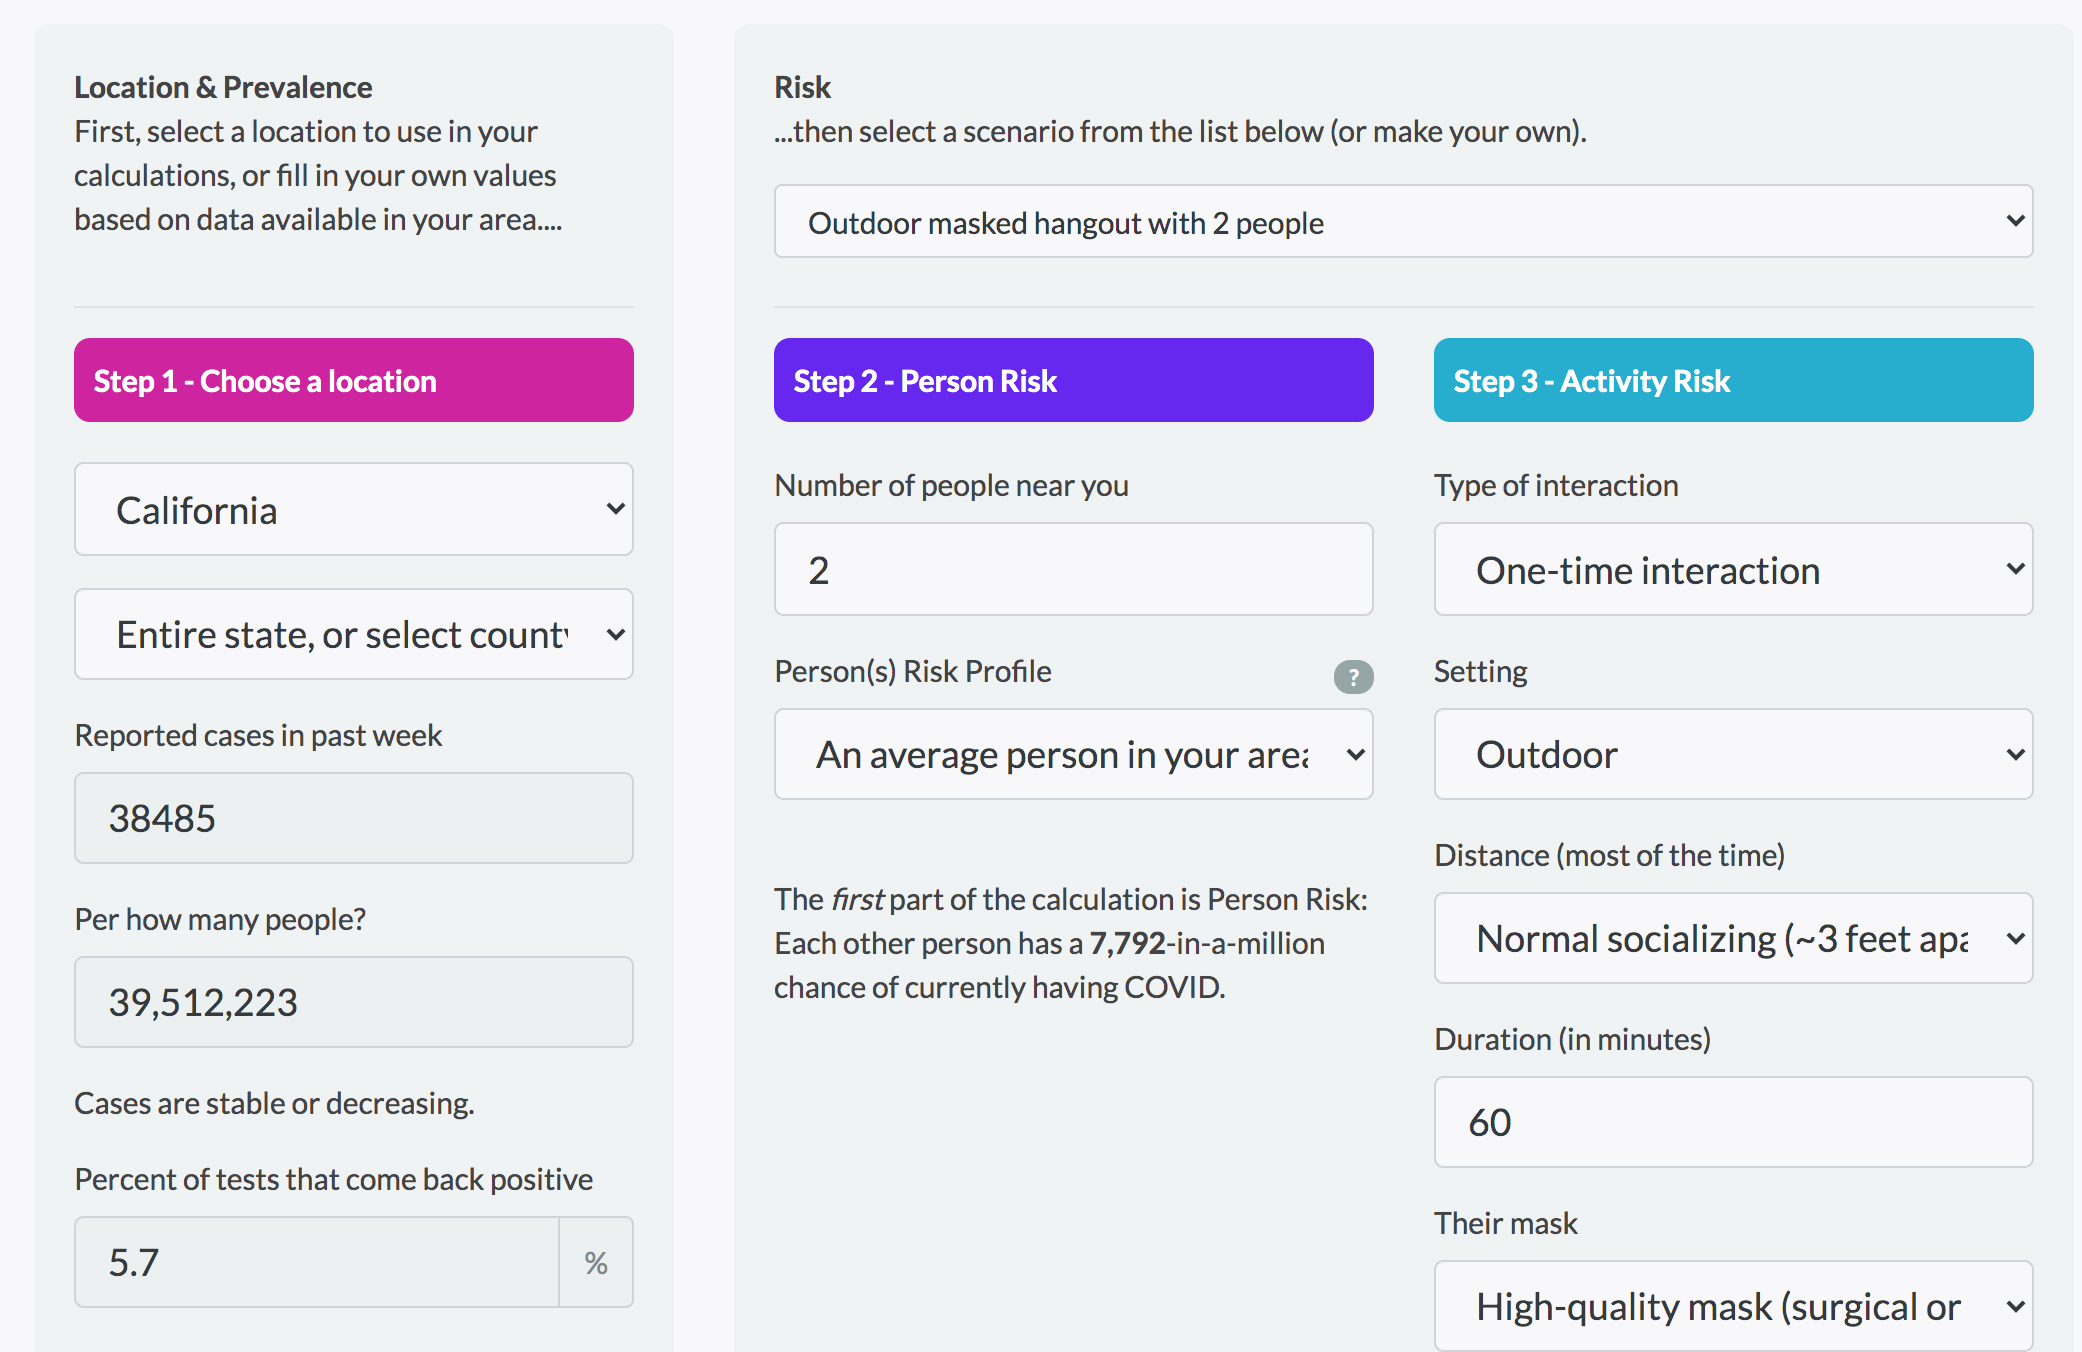Open the Distance dropdown showing Normal socializing
The width and height of the screenshot is (2082, 1352).
pos(1733,938)
